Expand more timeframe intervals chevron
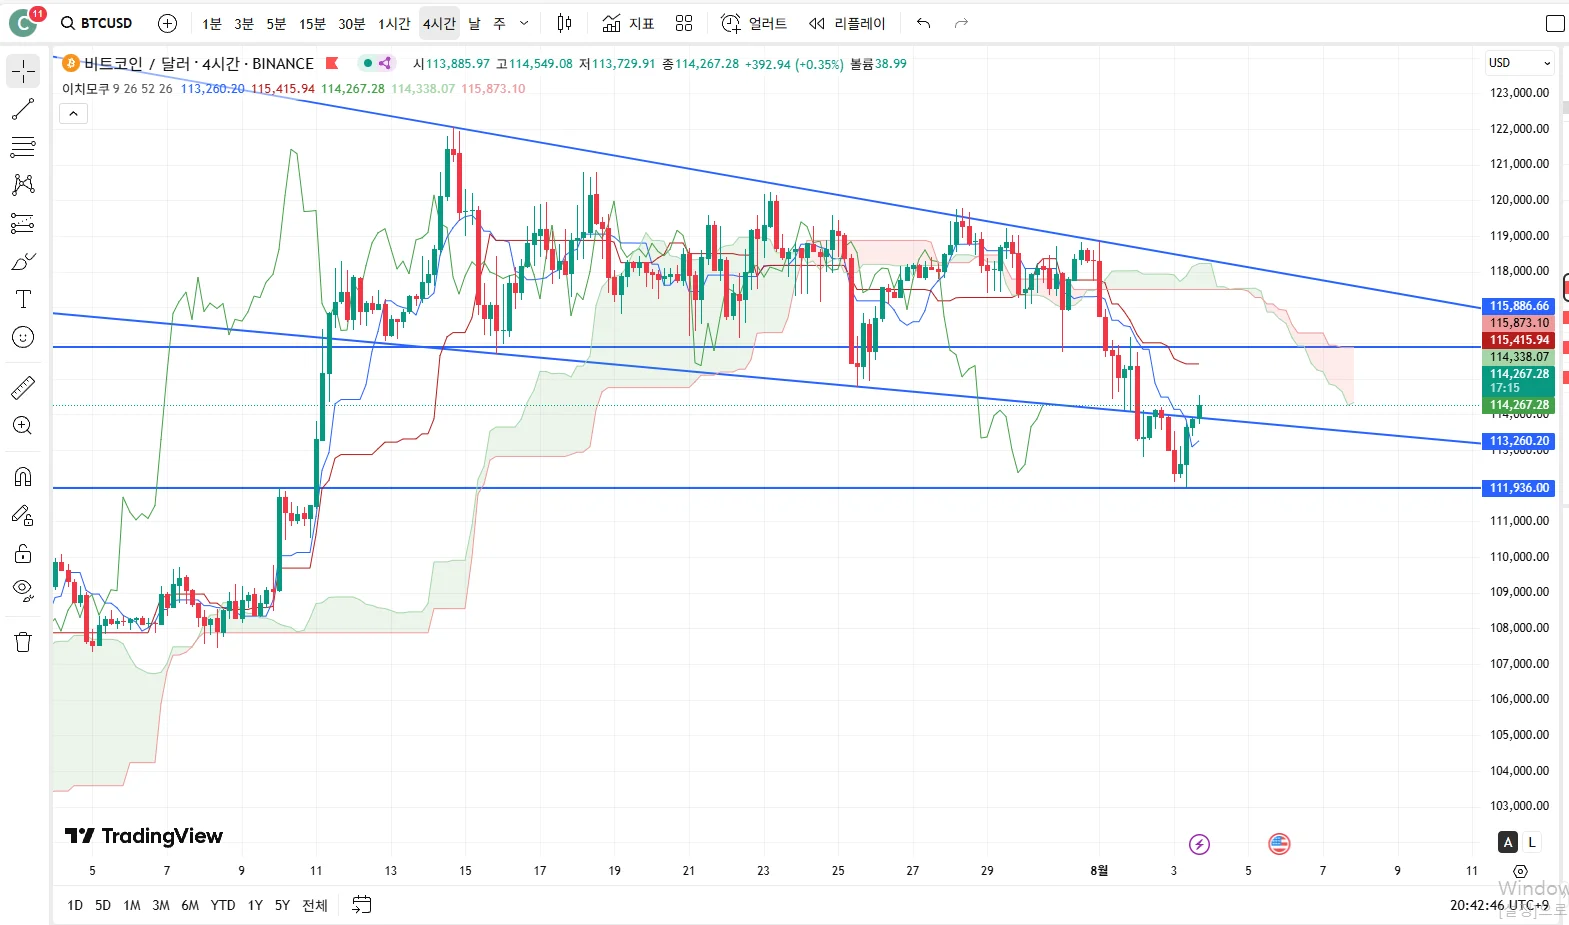The height and width of the screenshot is (925, 1569). tap(524, 23)
